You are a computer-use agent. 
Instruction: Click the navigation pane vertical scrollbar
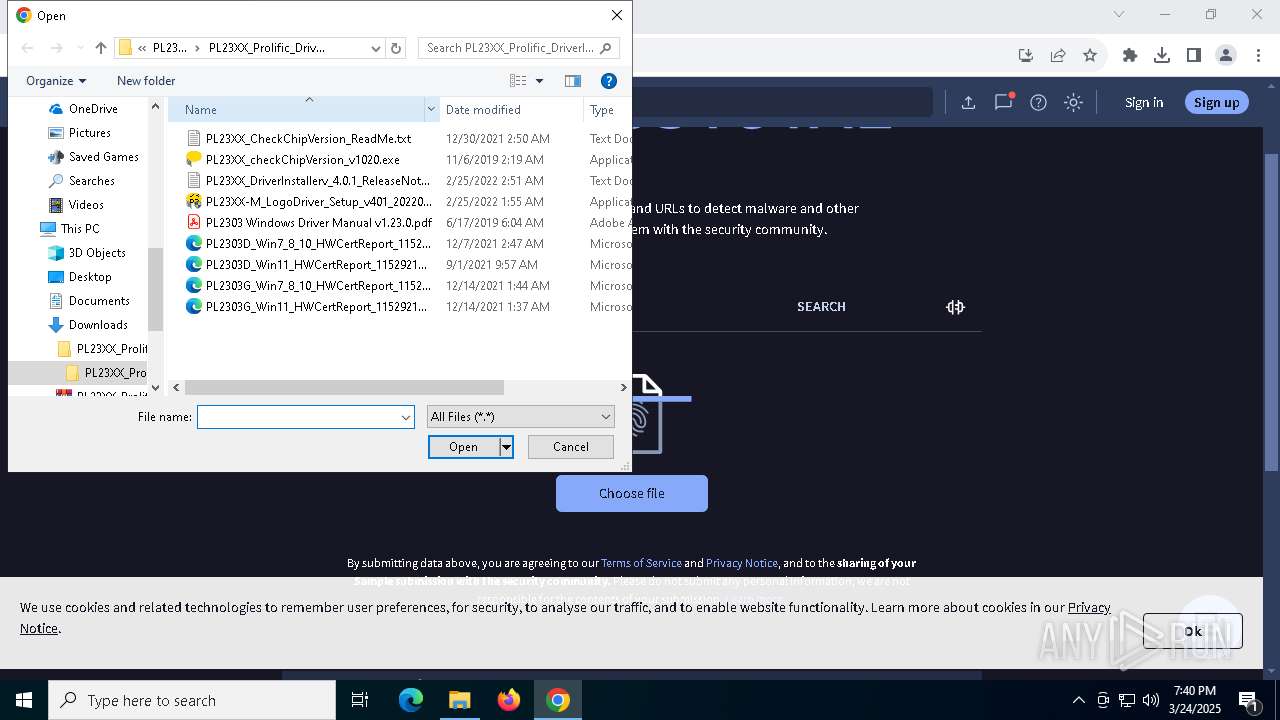click(155, 290)
